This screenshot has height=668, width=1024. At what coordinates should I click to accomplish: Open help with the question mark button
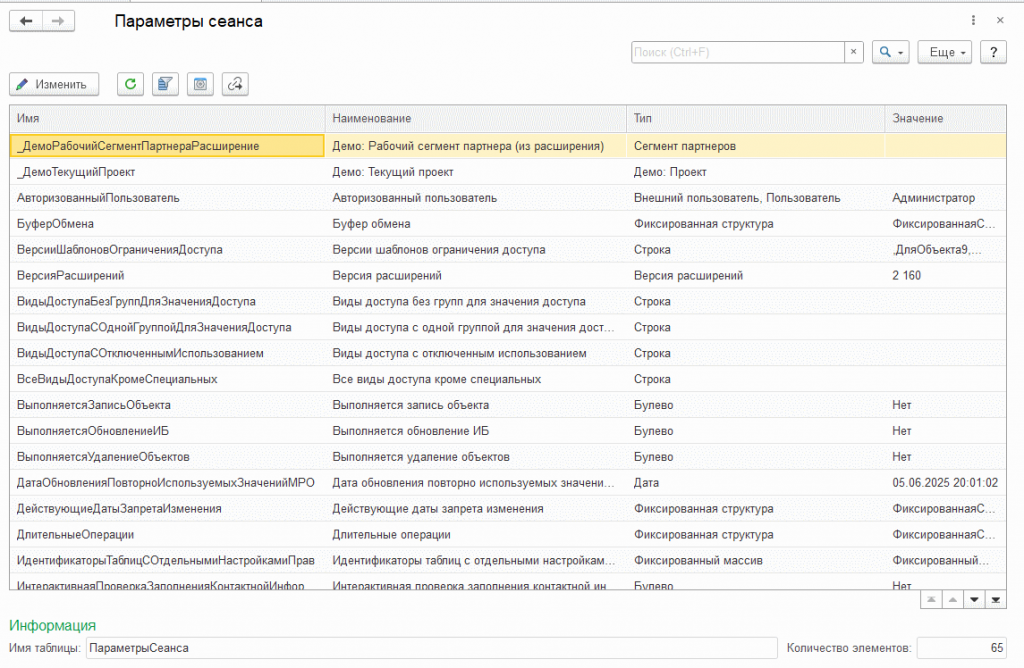[993, 52]
